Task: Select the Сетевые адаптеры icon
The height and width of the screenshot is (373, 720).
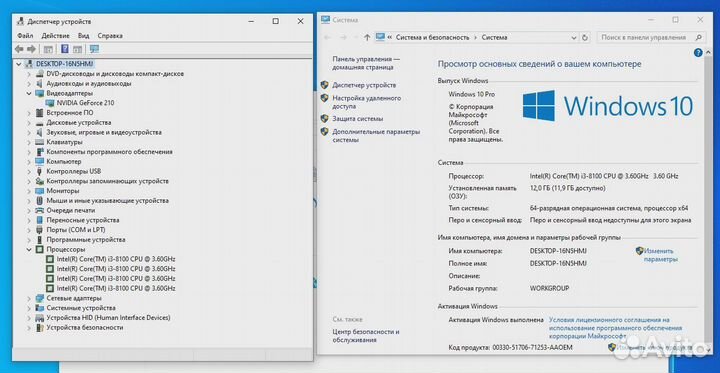Action: point(39,298)
